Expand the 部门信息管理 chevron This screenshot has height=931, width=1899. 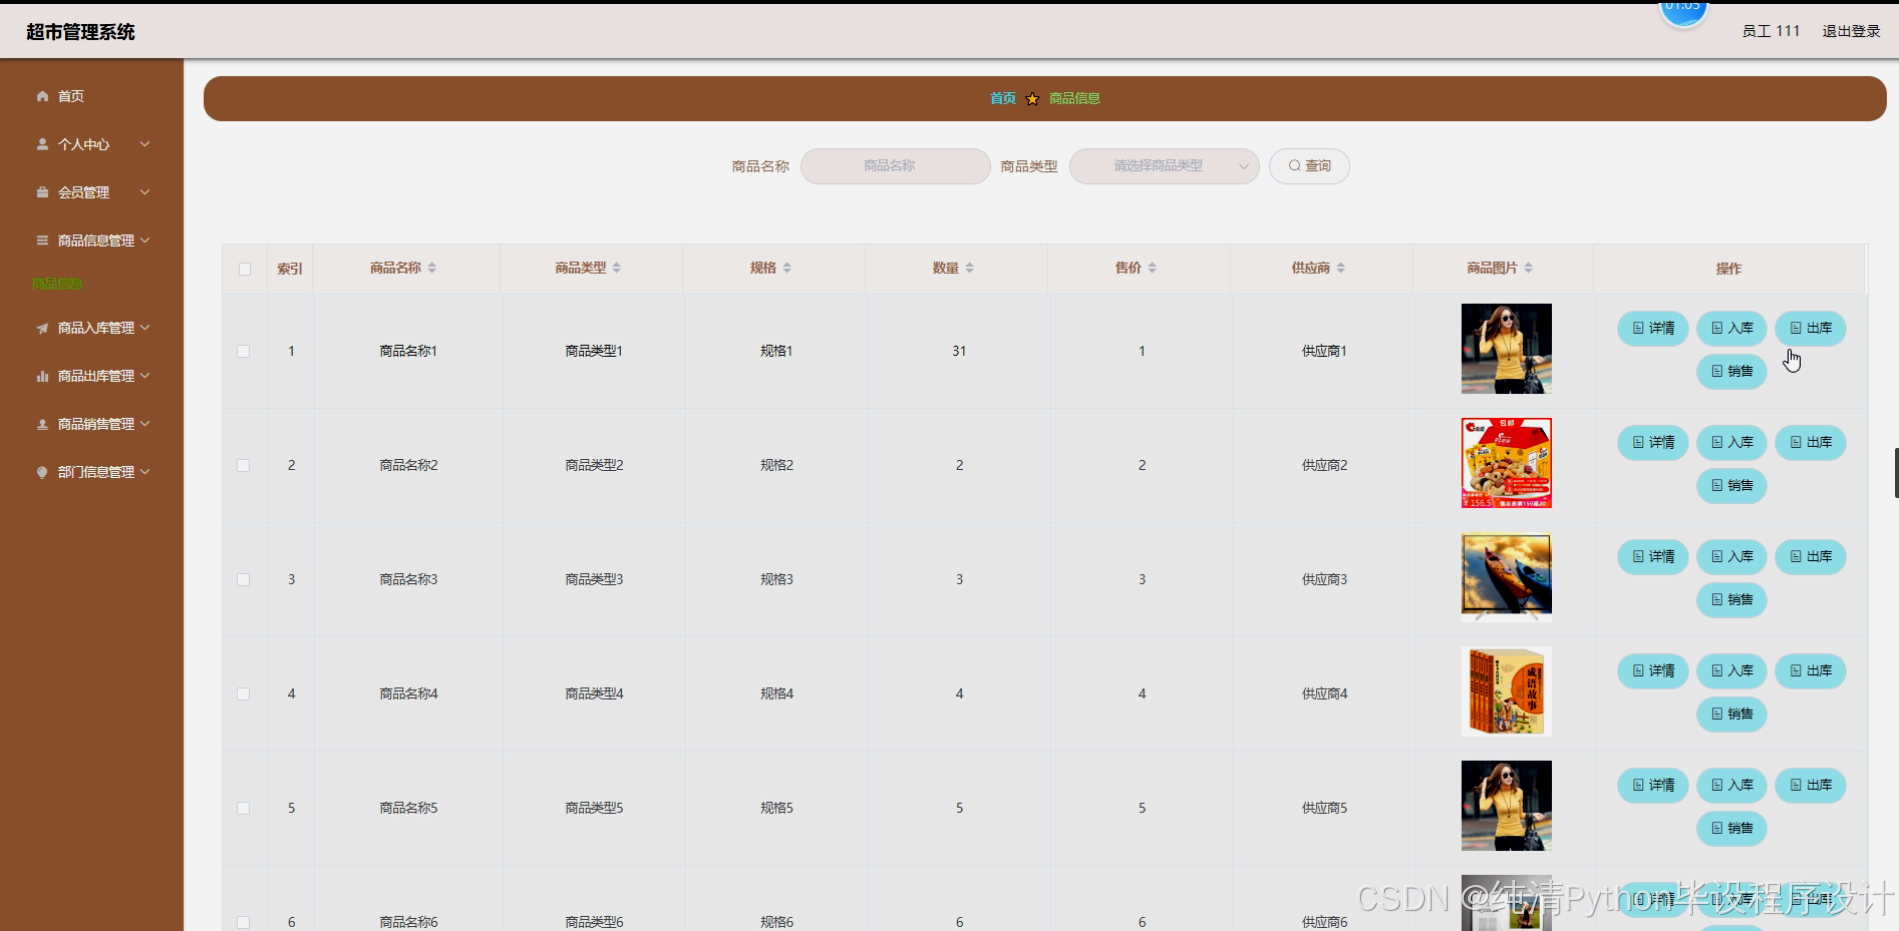point(145,471)
